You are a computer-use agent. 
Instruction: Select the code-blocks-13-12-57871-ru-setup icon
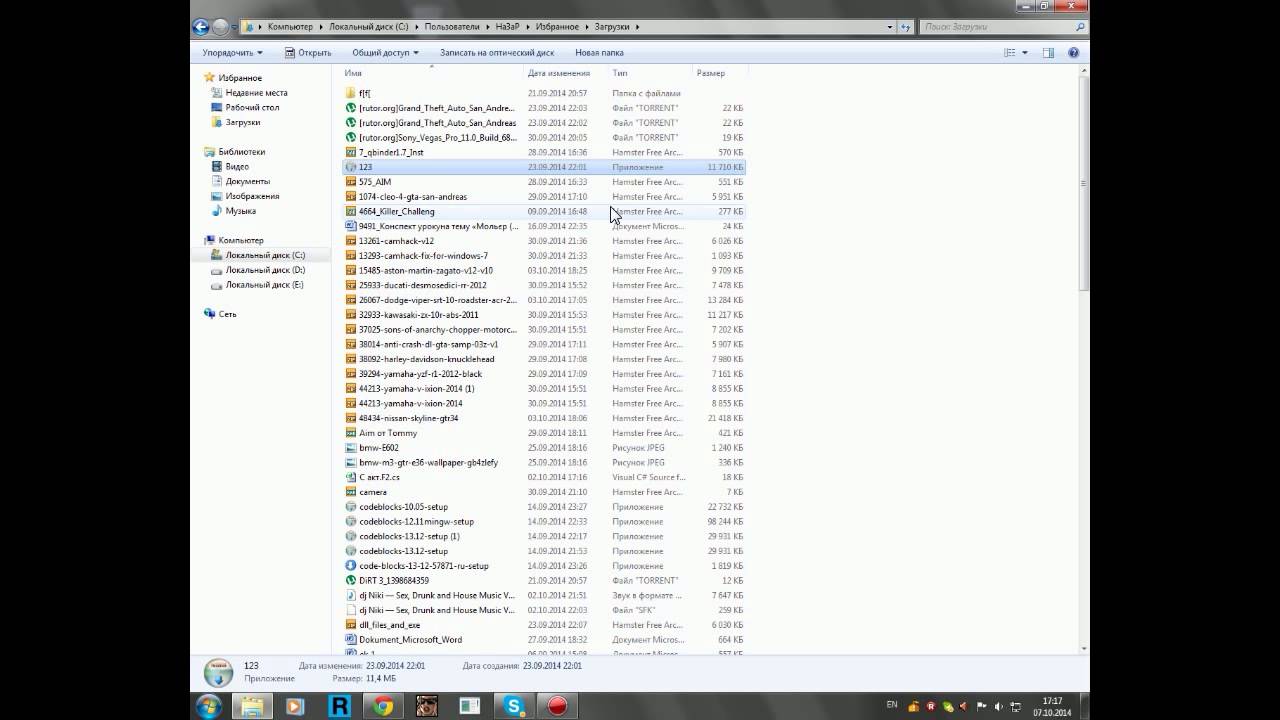coord(351,566)
